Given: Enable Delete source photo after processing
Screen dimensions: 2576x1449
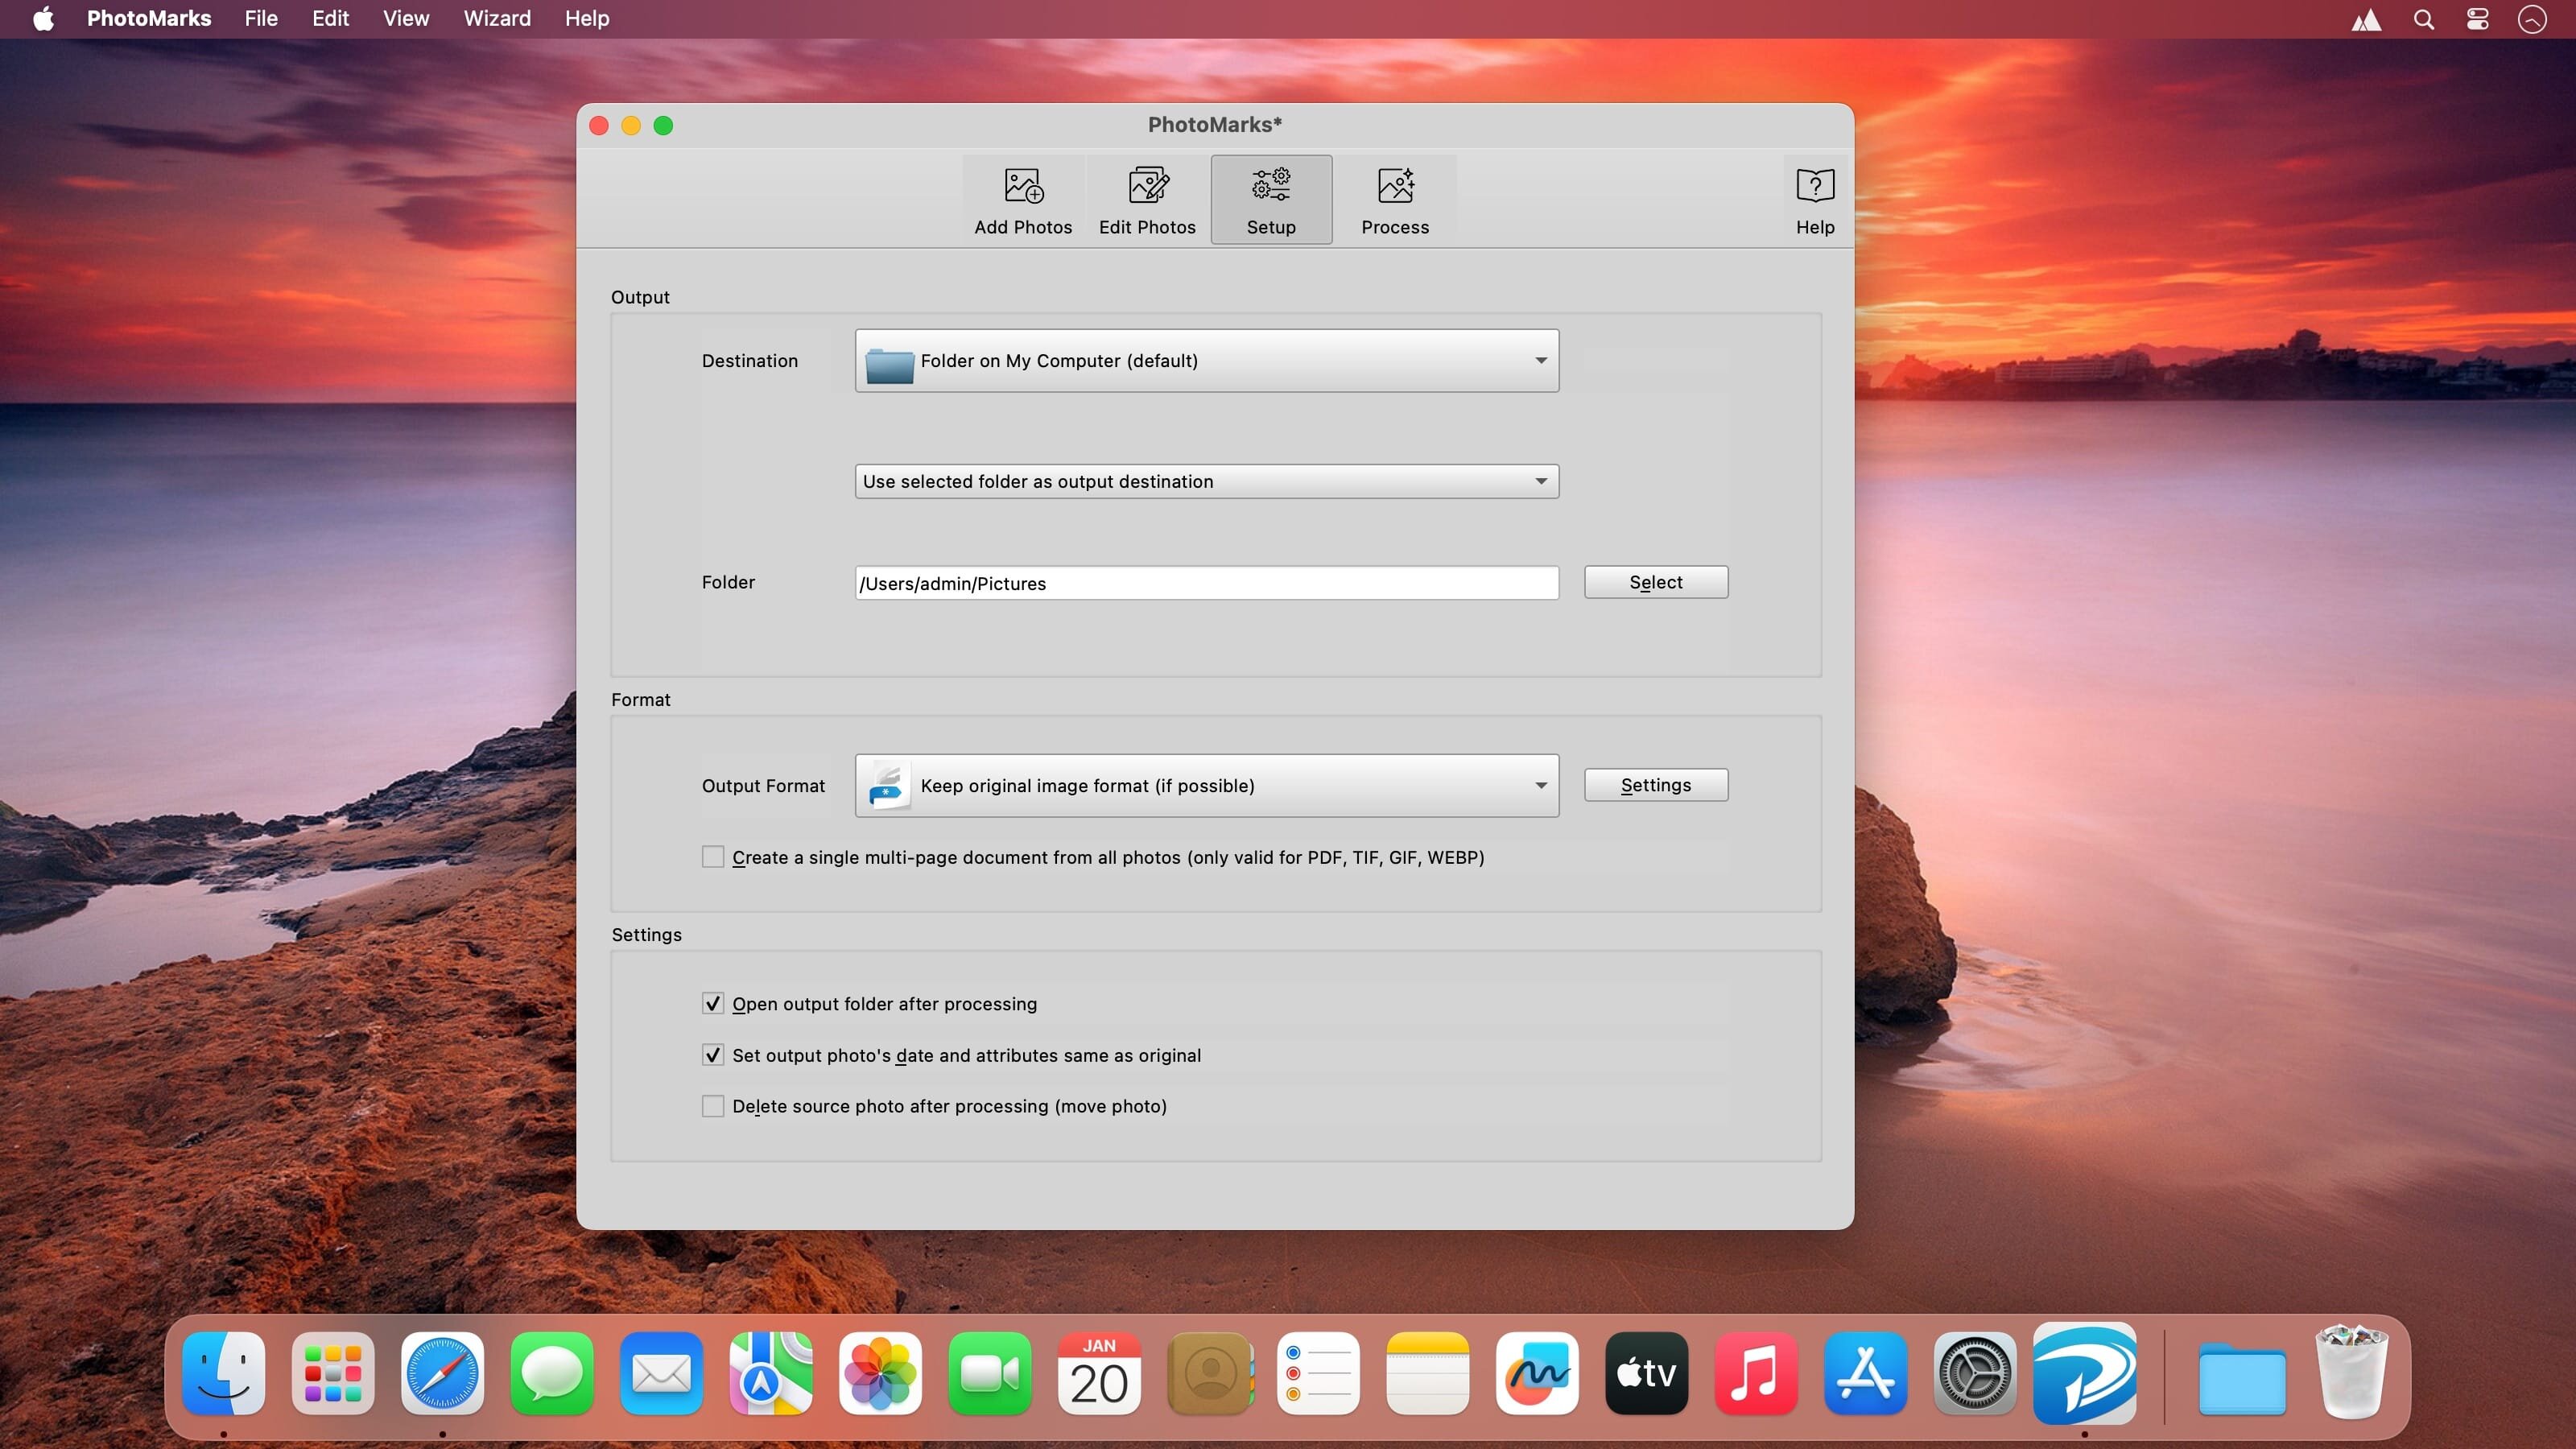Looking at the screenshot, I should [x=713, y=1106].
